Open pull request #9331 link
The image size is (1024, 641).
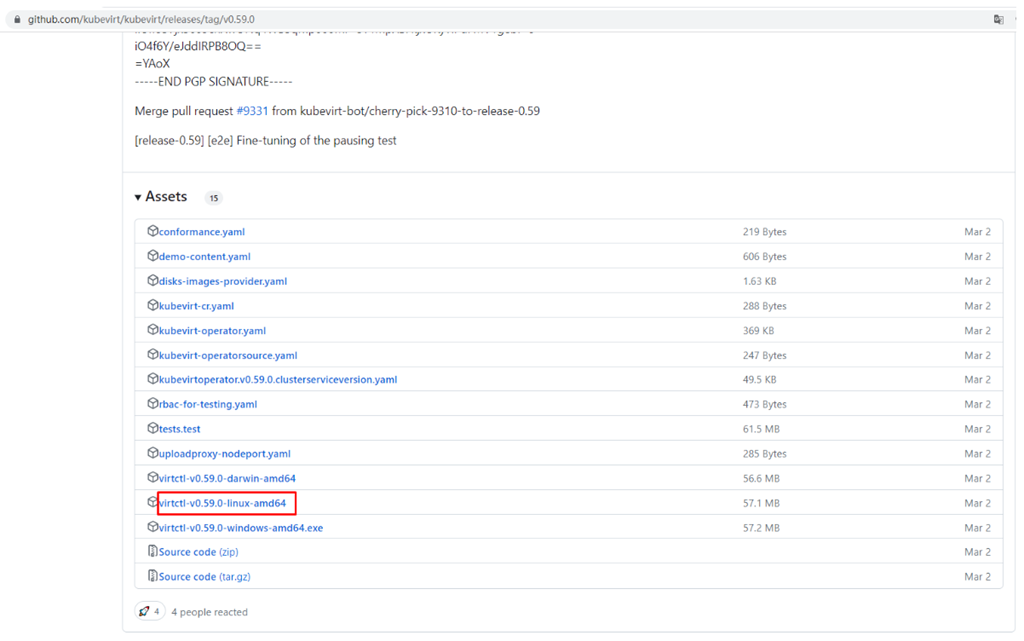coord(252,111)
